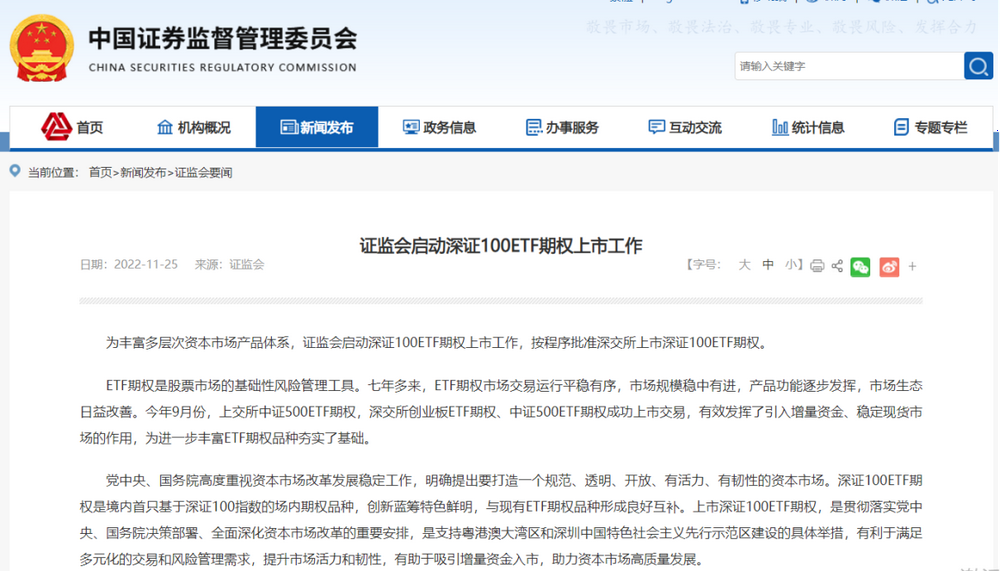
Task: Set font size to 大
Action: [744, 265]
